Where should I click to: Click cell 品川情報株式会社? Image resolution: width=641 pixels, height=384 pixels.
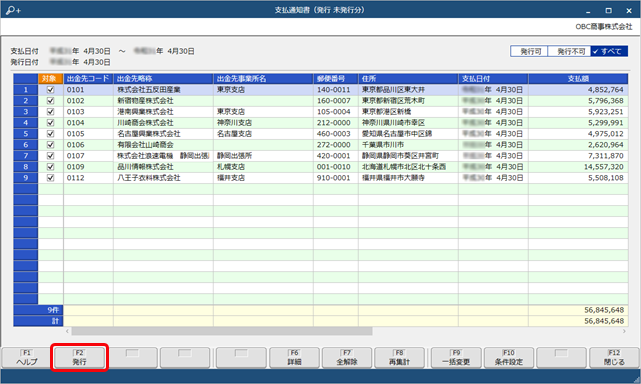(163, 167)
